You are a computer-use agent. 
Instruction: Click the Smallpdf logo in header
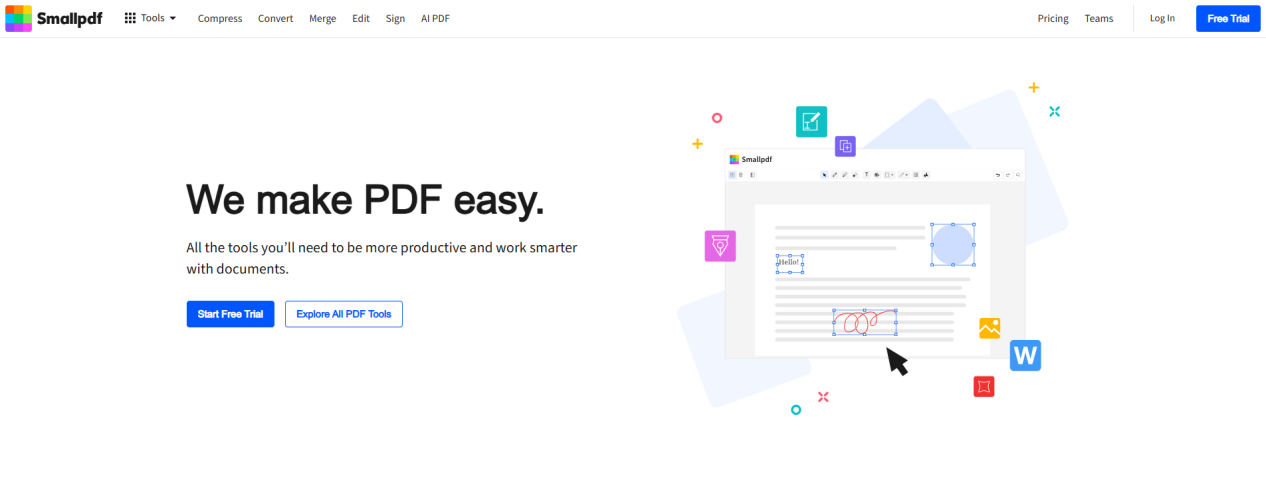[54, 18]
